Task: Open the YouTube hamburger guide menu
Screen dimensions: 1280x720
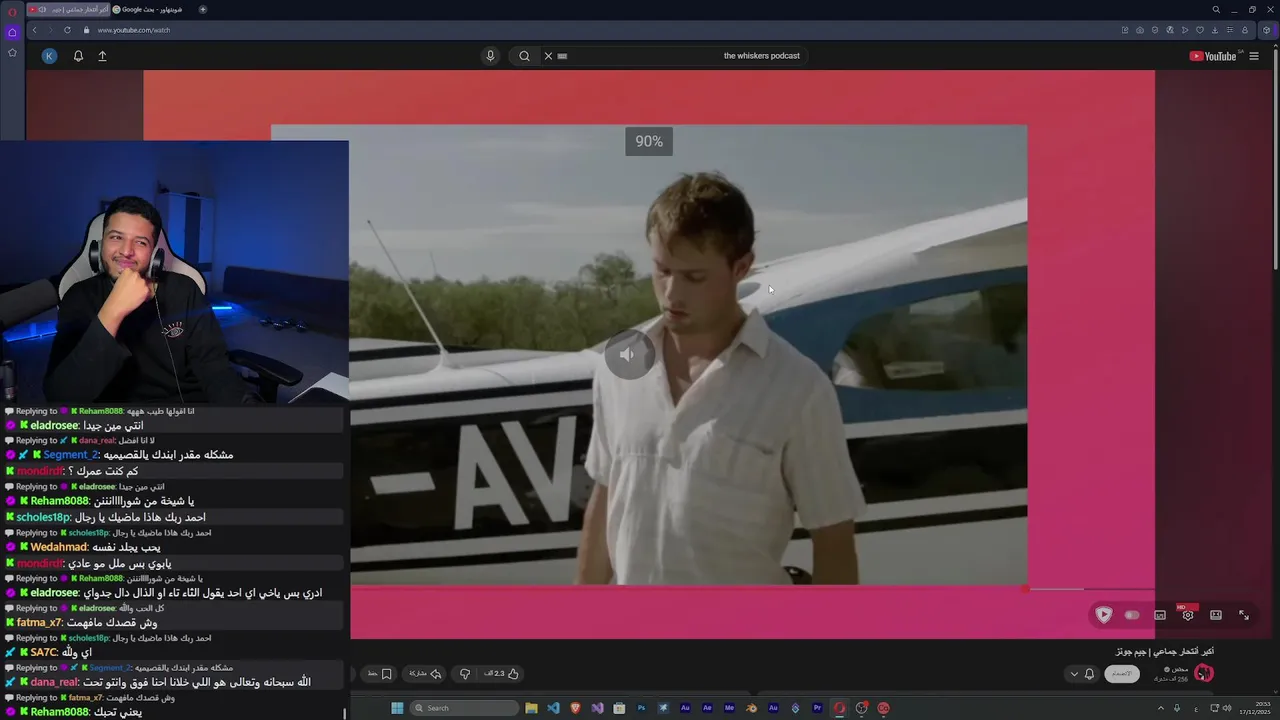Action: tap(1254, 56)
